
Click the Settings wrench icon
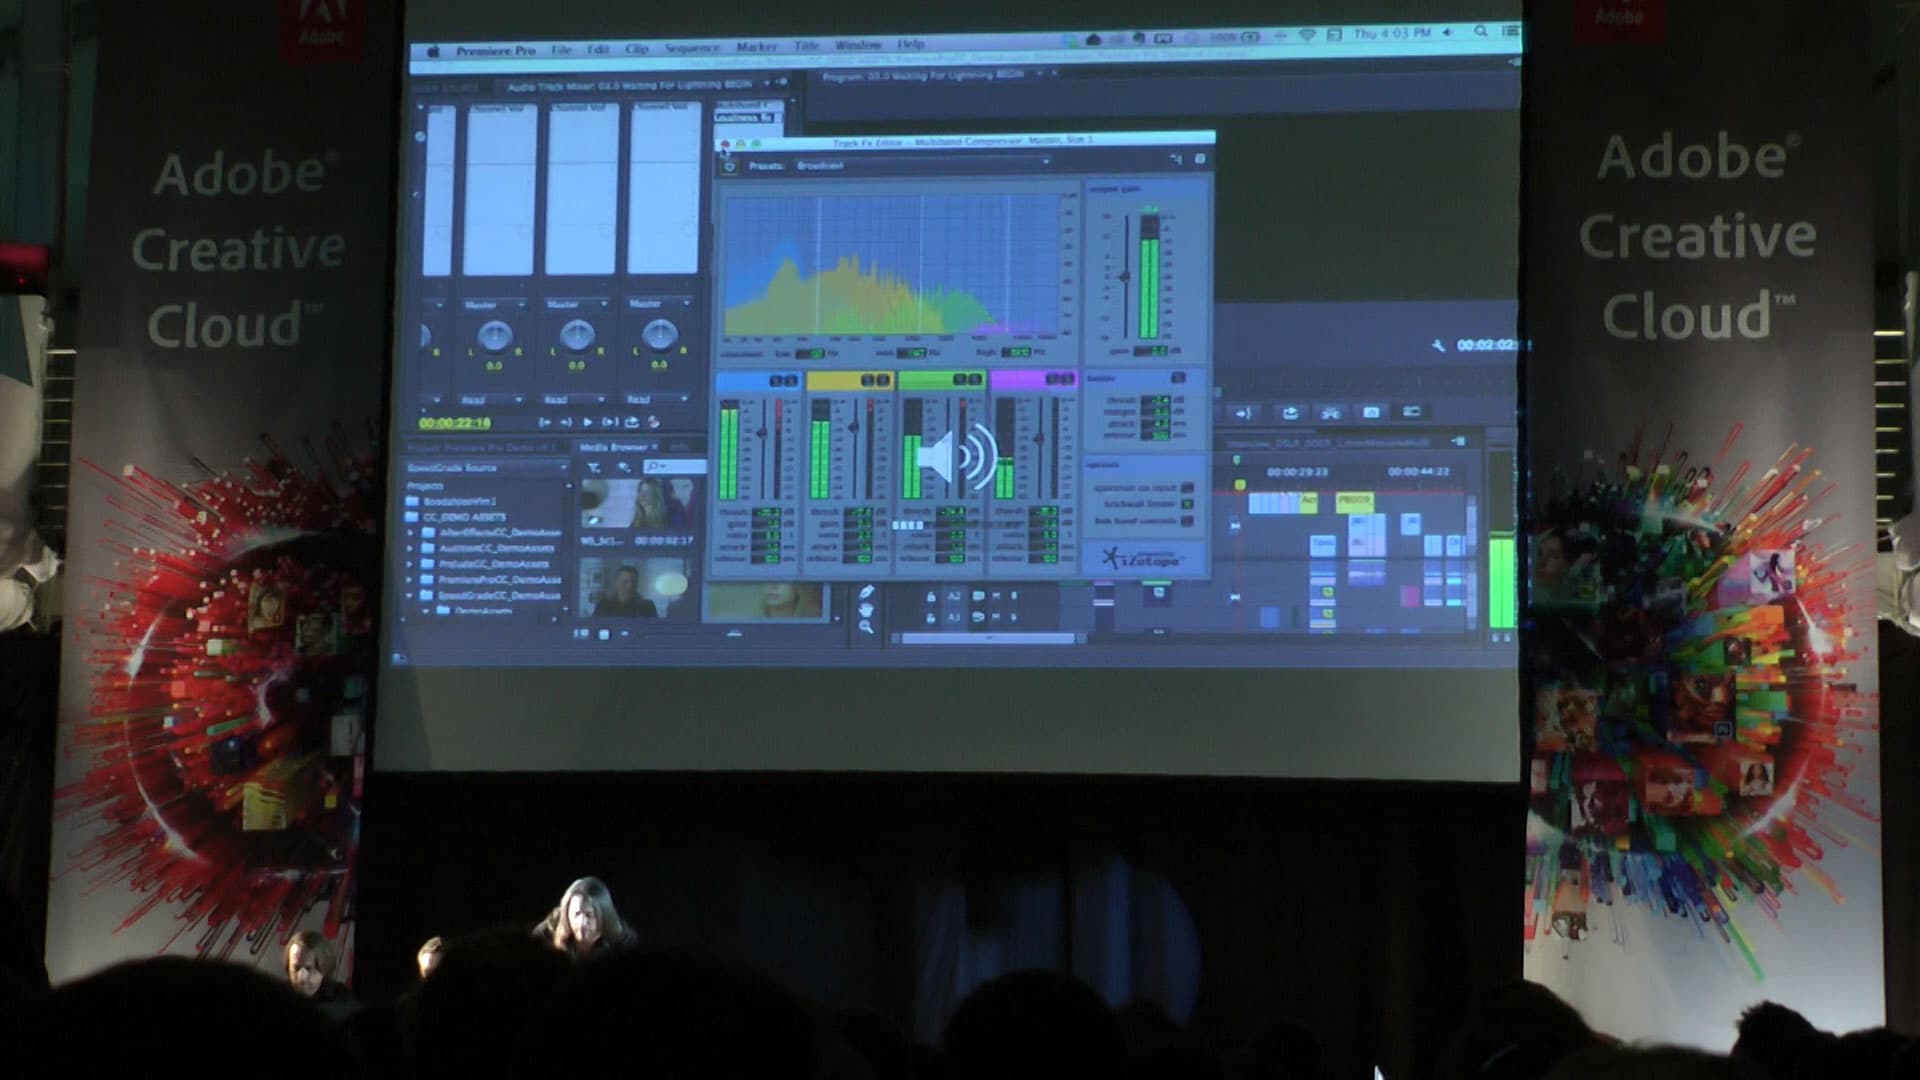1438,346
